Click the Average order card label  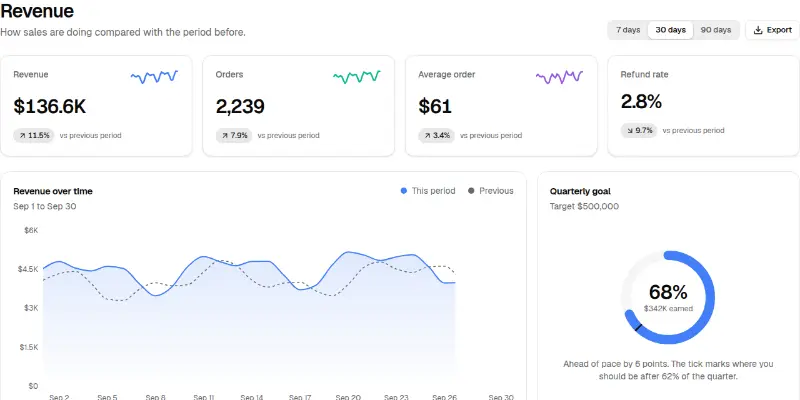click(446, 74)
